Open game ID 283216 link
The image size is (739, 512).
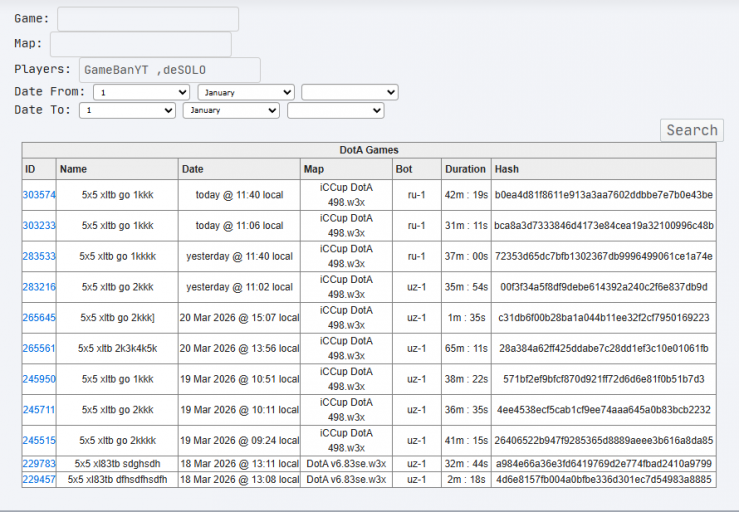point(39,287)
